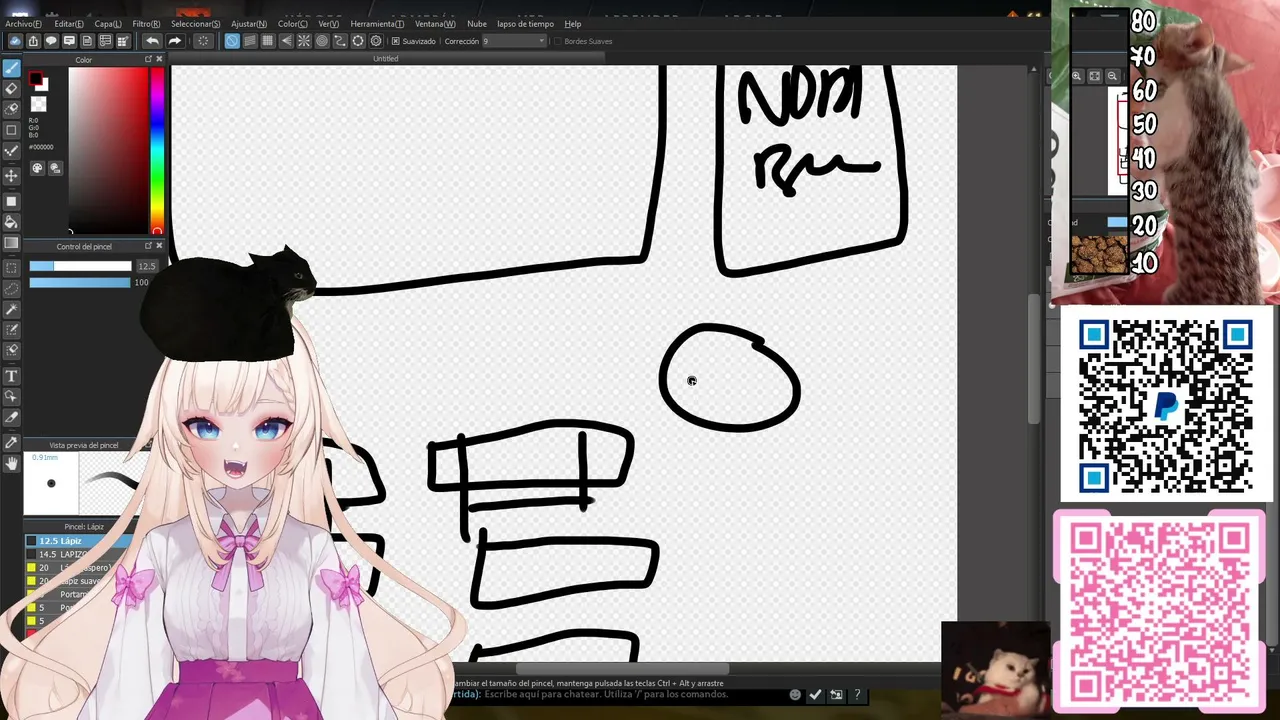Screen dimensions: 1280x720
Task: Undock the Control del pincel panel
Action: 148,246
